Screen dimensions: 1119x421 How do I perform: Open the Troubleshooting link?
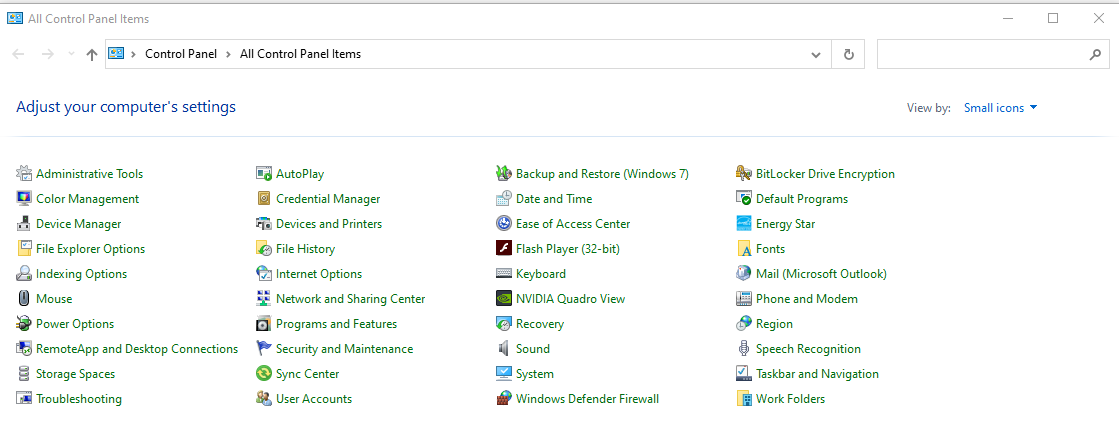tap(79, 398)
